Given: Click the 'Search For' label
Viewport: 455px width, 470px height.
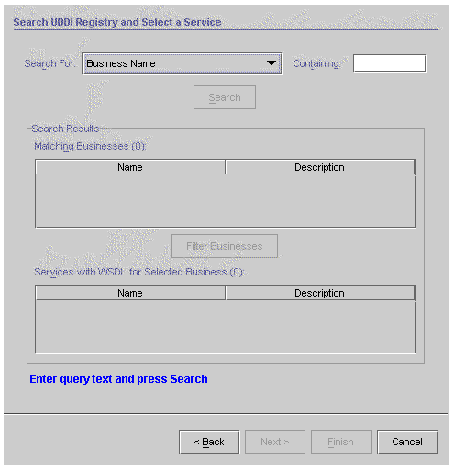Looking at the screenshot, I should click(x=50, y=63).
